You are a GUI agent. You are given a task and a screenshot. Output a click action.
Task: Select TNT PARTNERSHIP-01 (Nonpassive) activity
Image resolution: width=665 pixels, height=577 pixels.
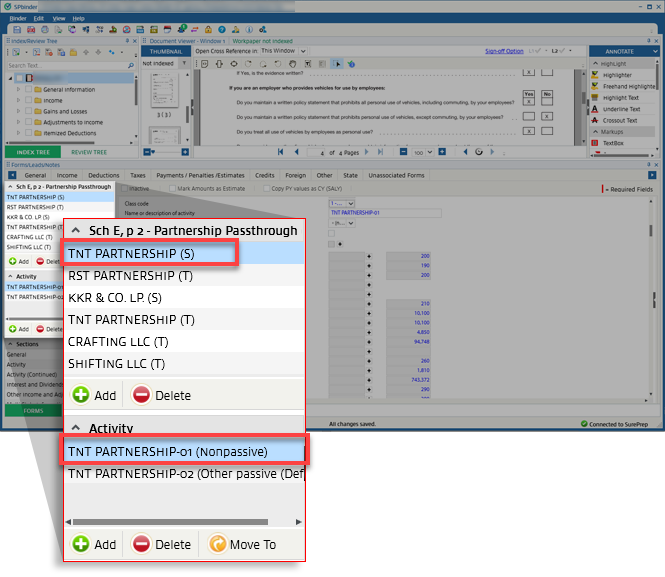coord(183,451)
